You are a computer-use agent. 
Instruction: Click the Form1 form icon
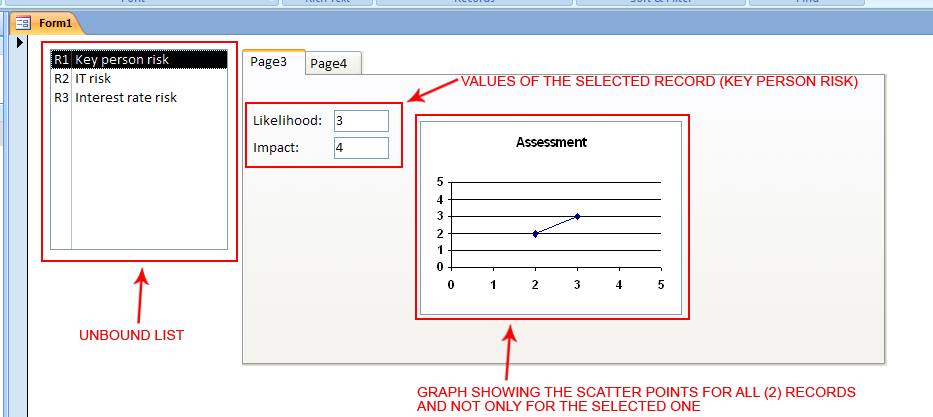[x=23, y=23]
